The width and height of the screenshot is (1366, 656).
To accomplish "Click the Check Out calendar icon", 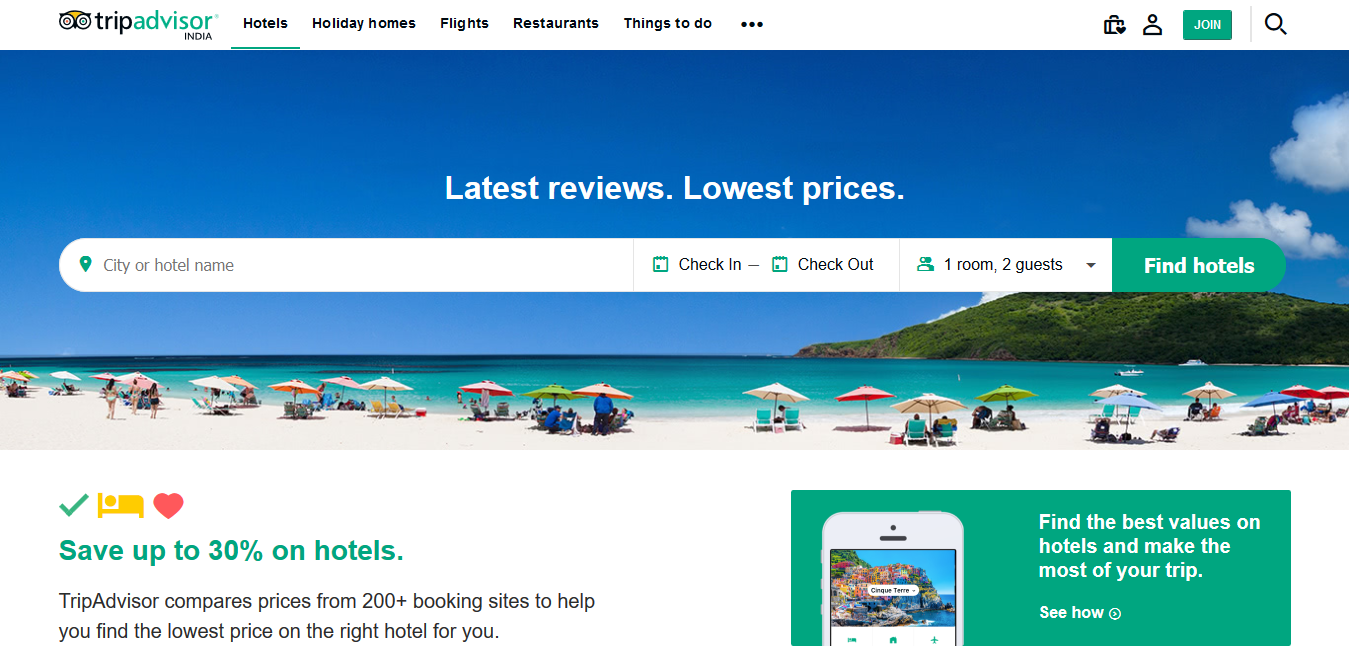I will point(780,264).
